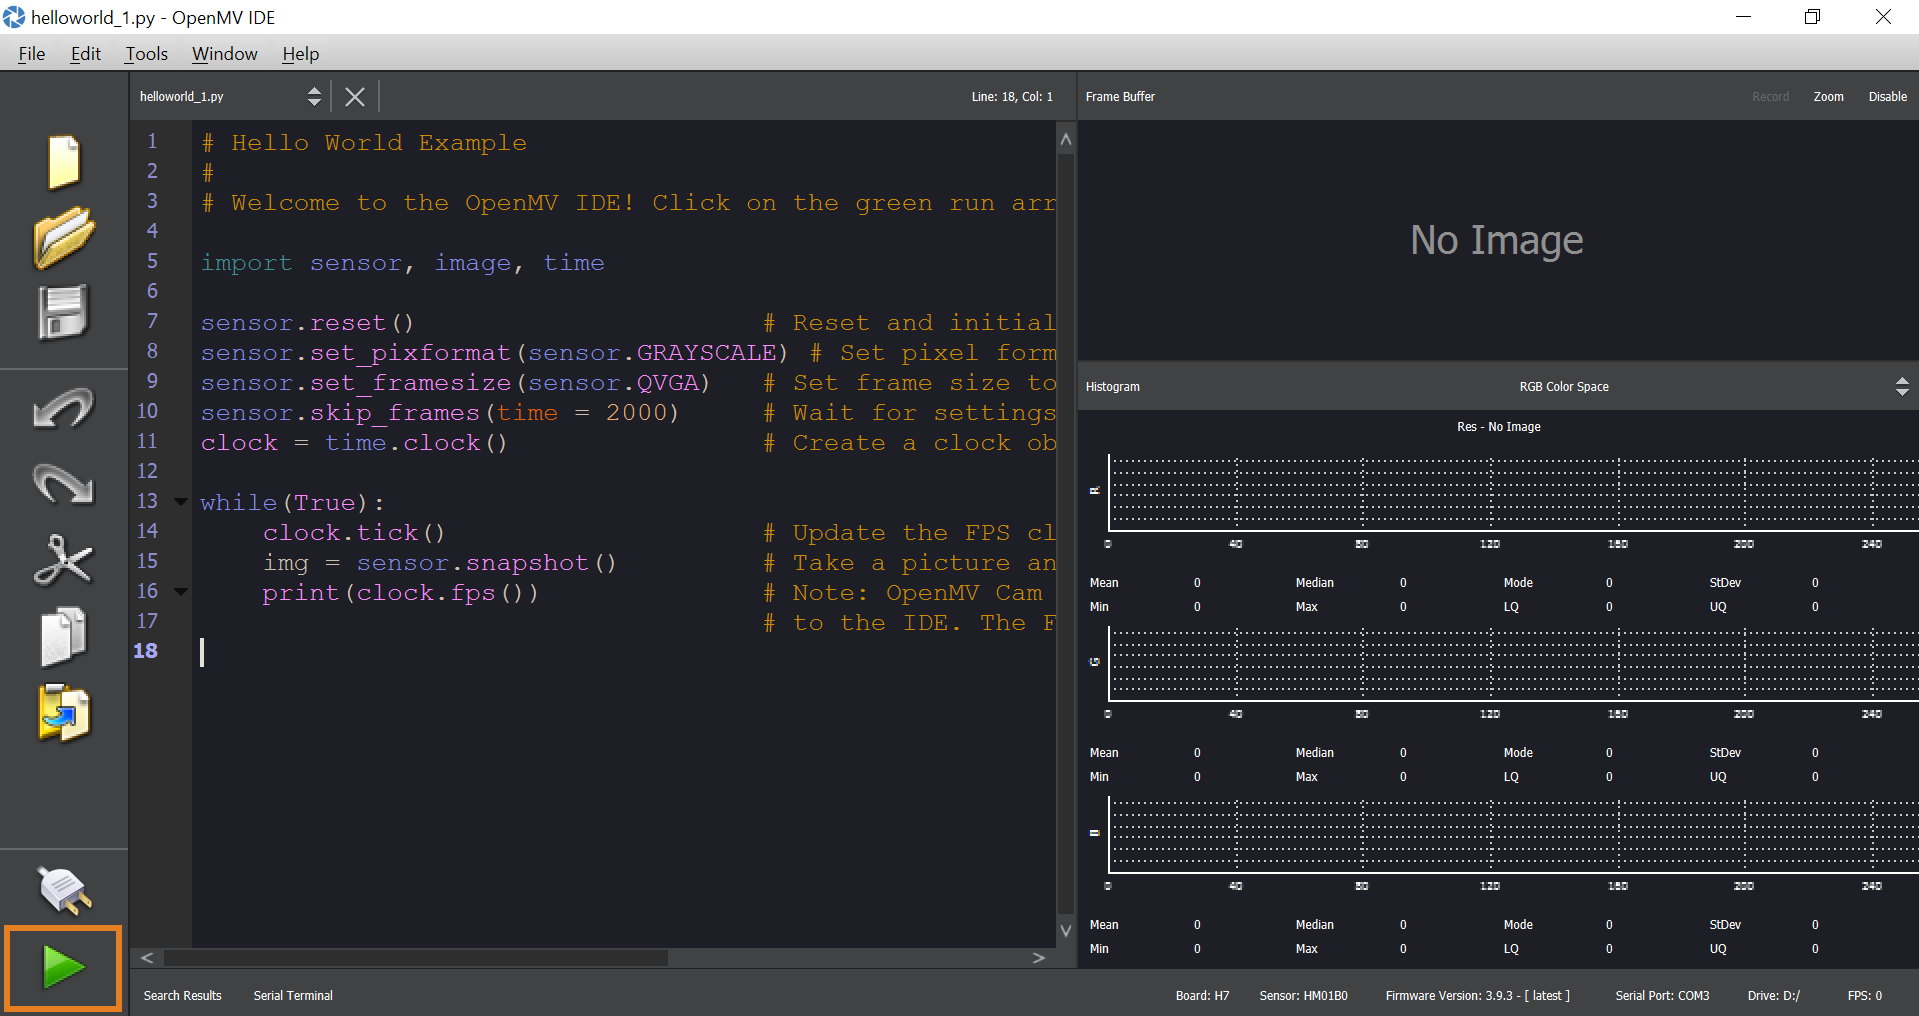Show the Serial Terminal panel
This screenshot has height=1016, width=1919.
pos(293,996)
